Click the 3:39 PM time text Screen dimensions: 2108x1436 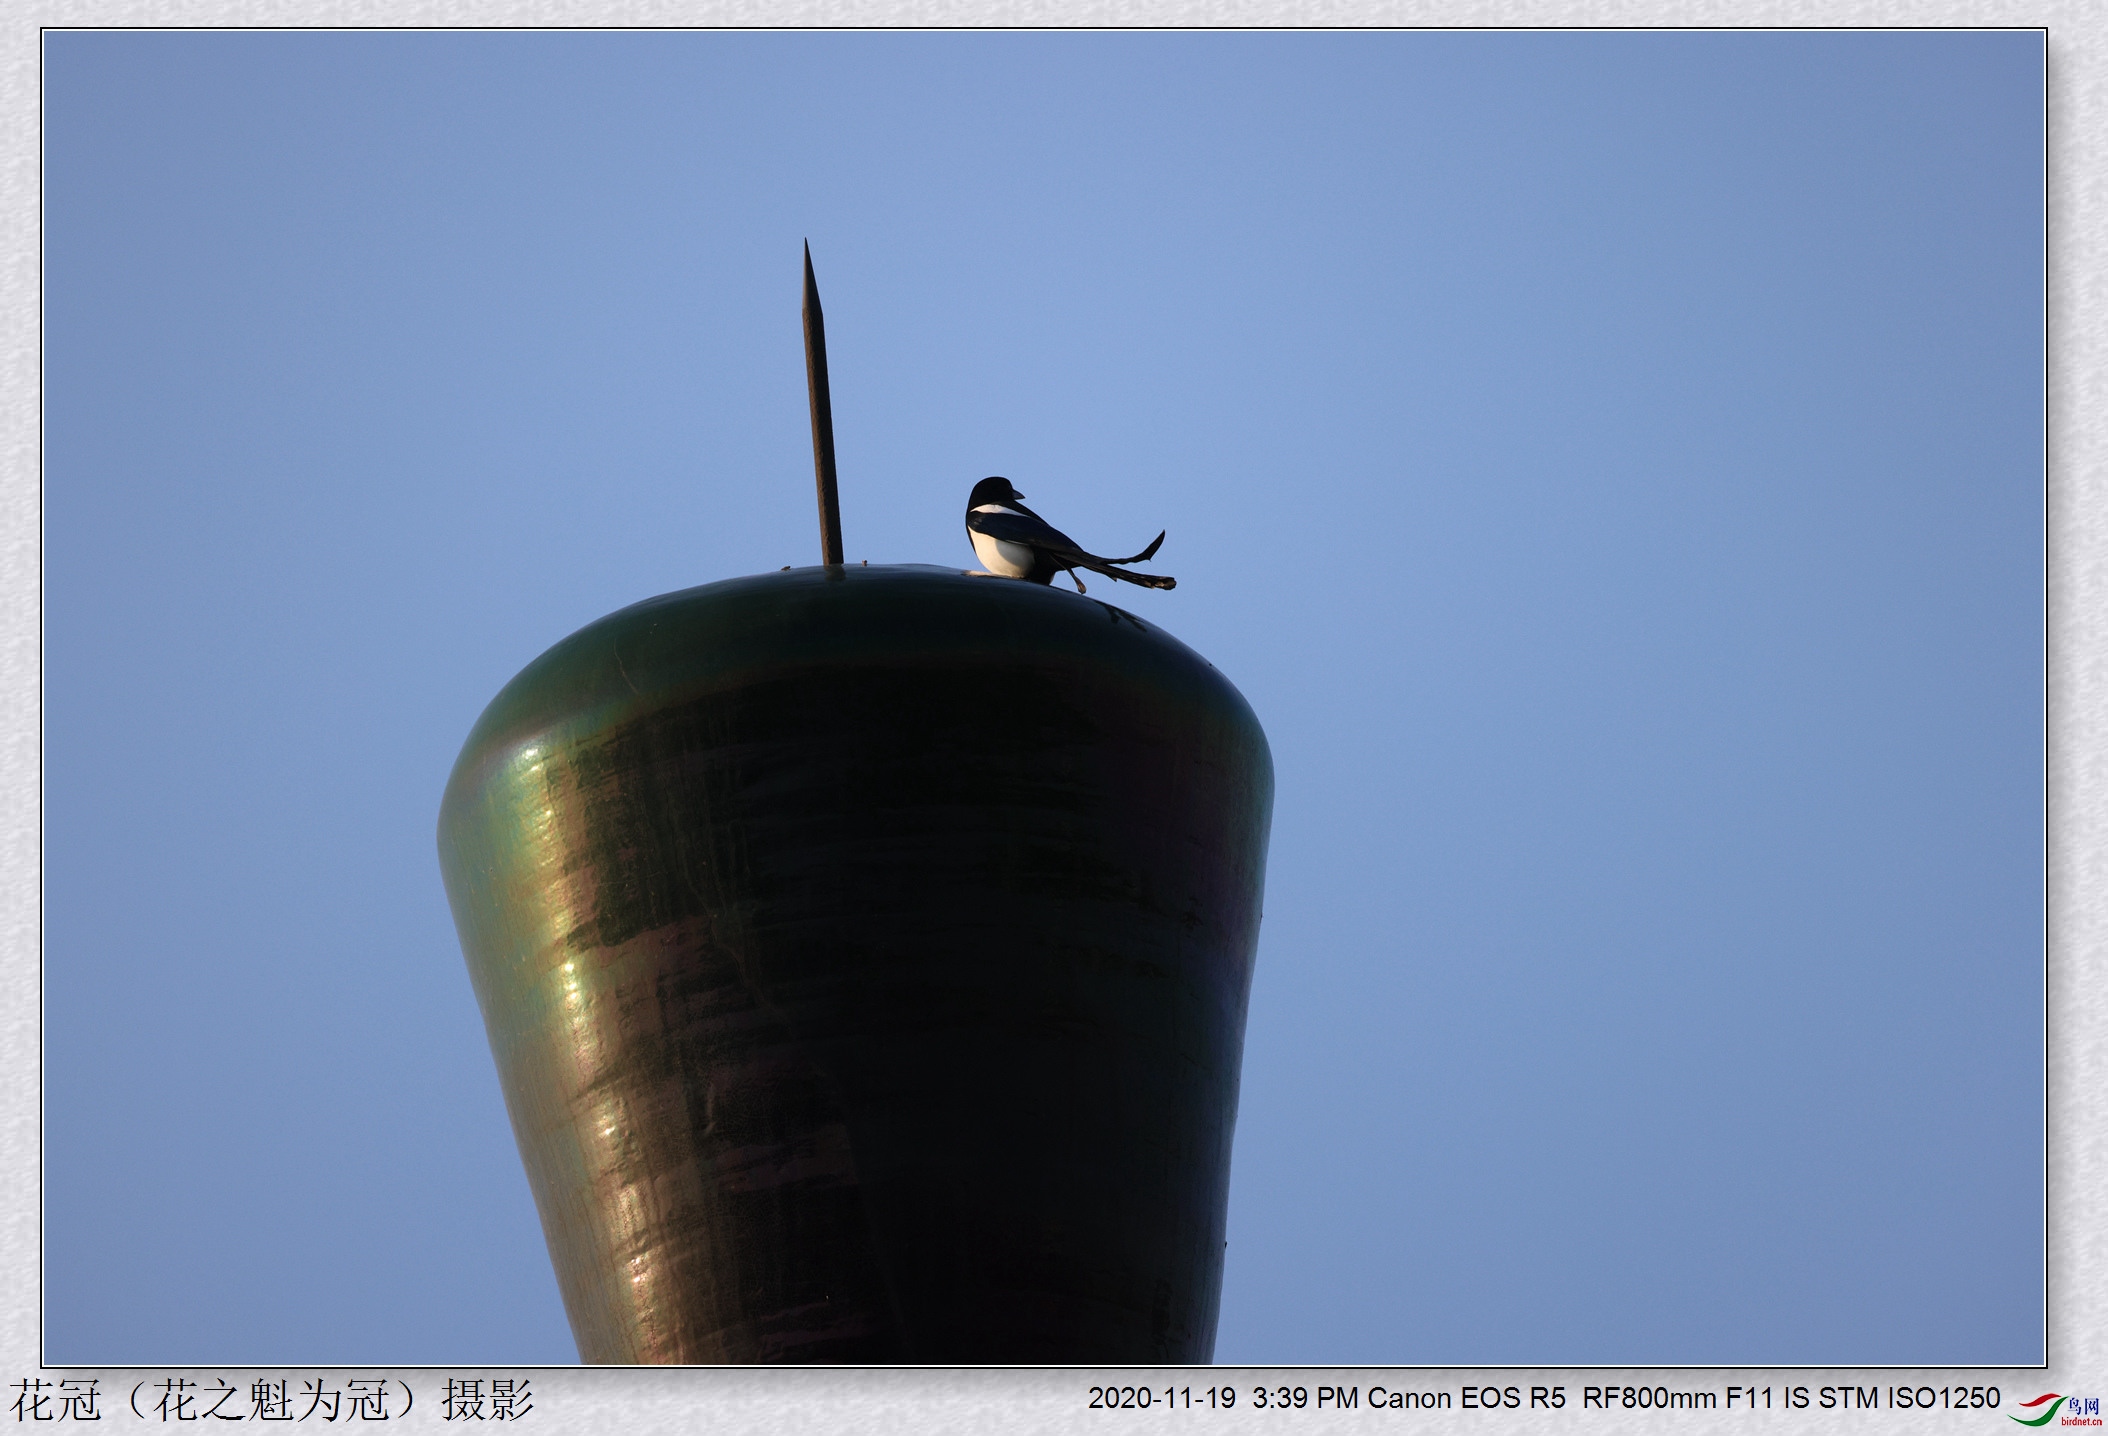[1304, 1398]
